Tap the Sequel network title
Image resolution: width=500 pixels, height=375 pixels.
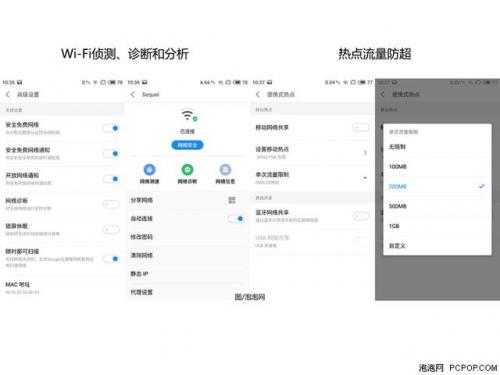(x=151, y=94)
